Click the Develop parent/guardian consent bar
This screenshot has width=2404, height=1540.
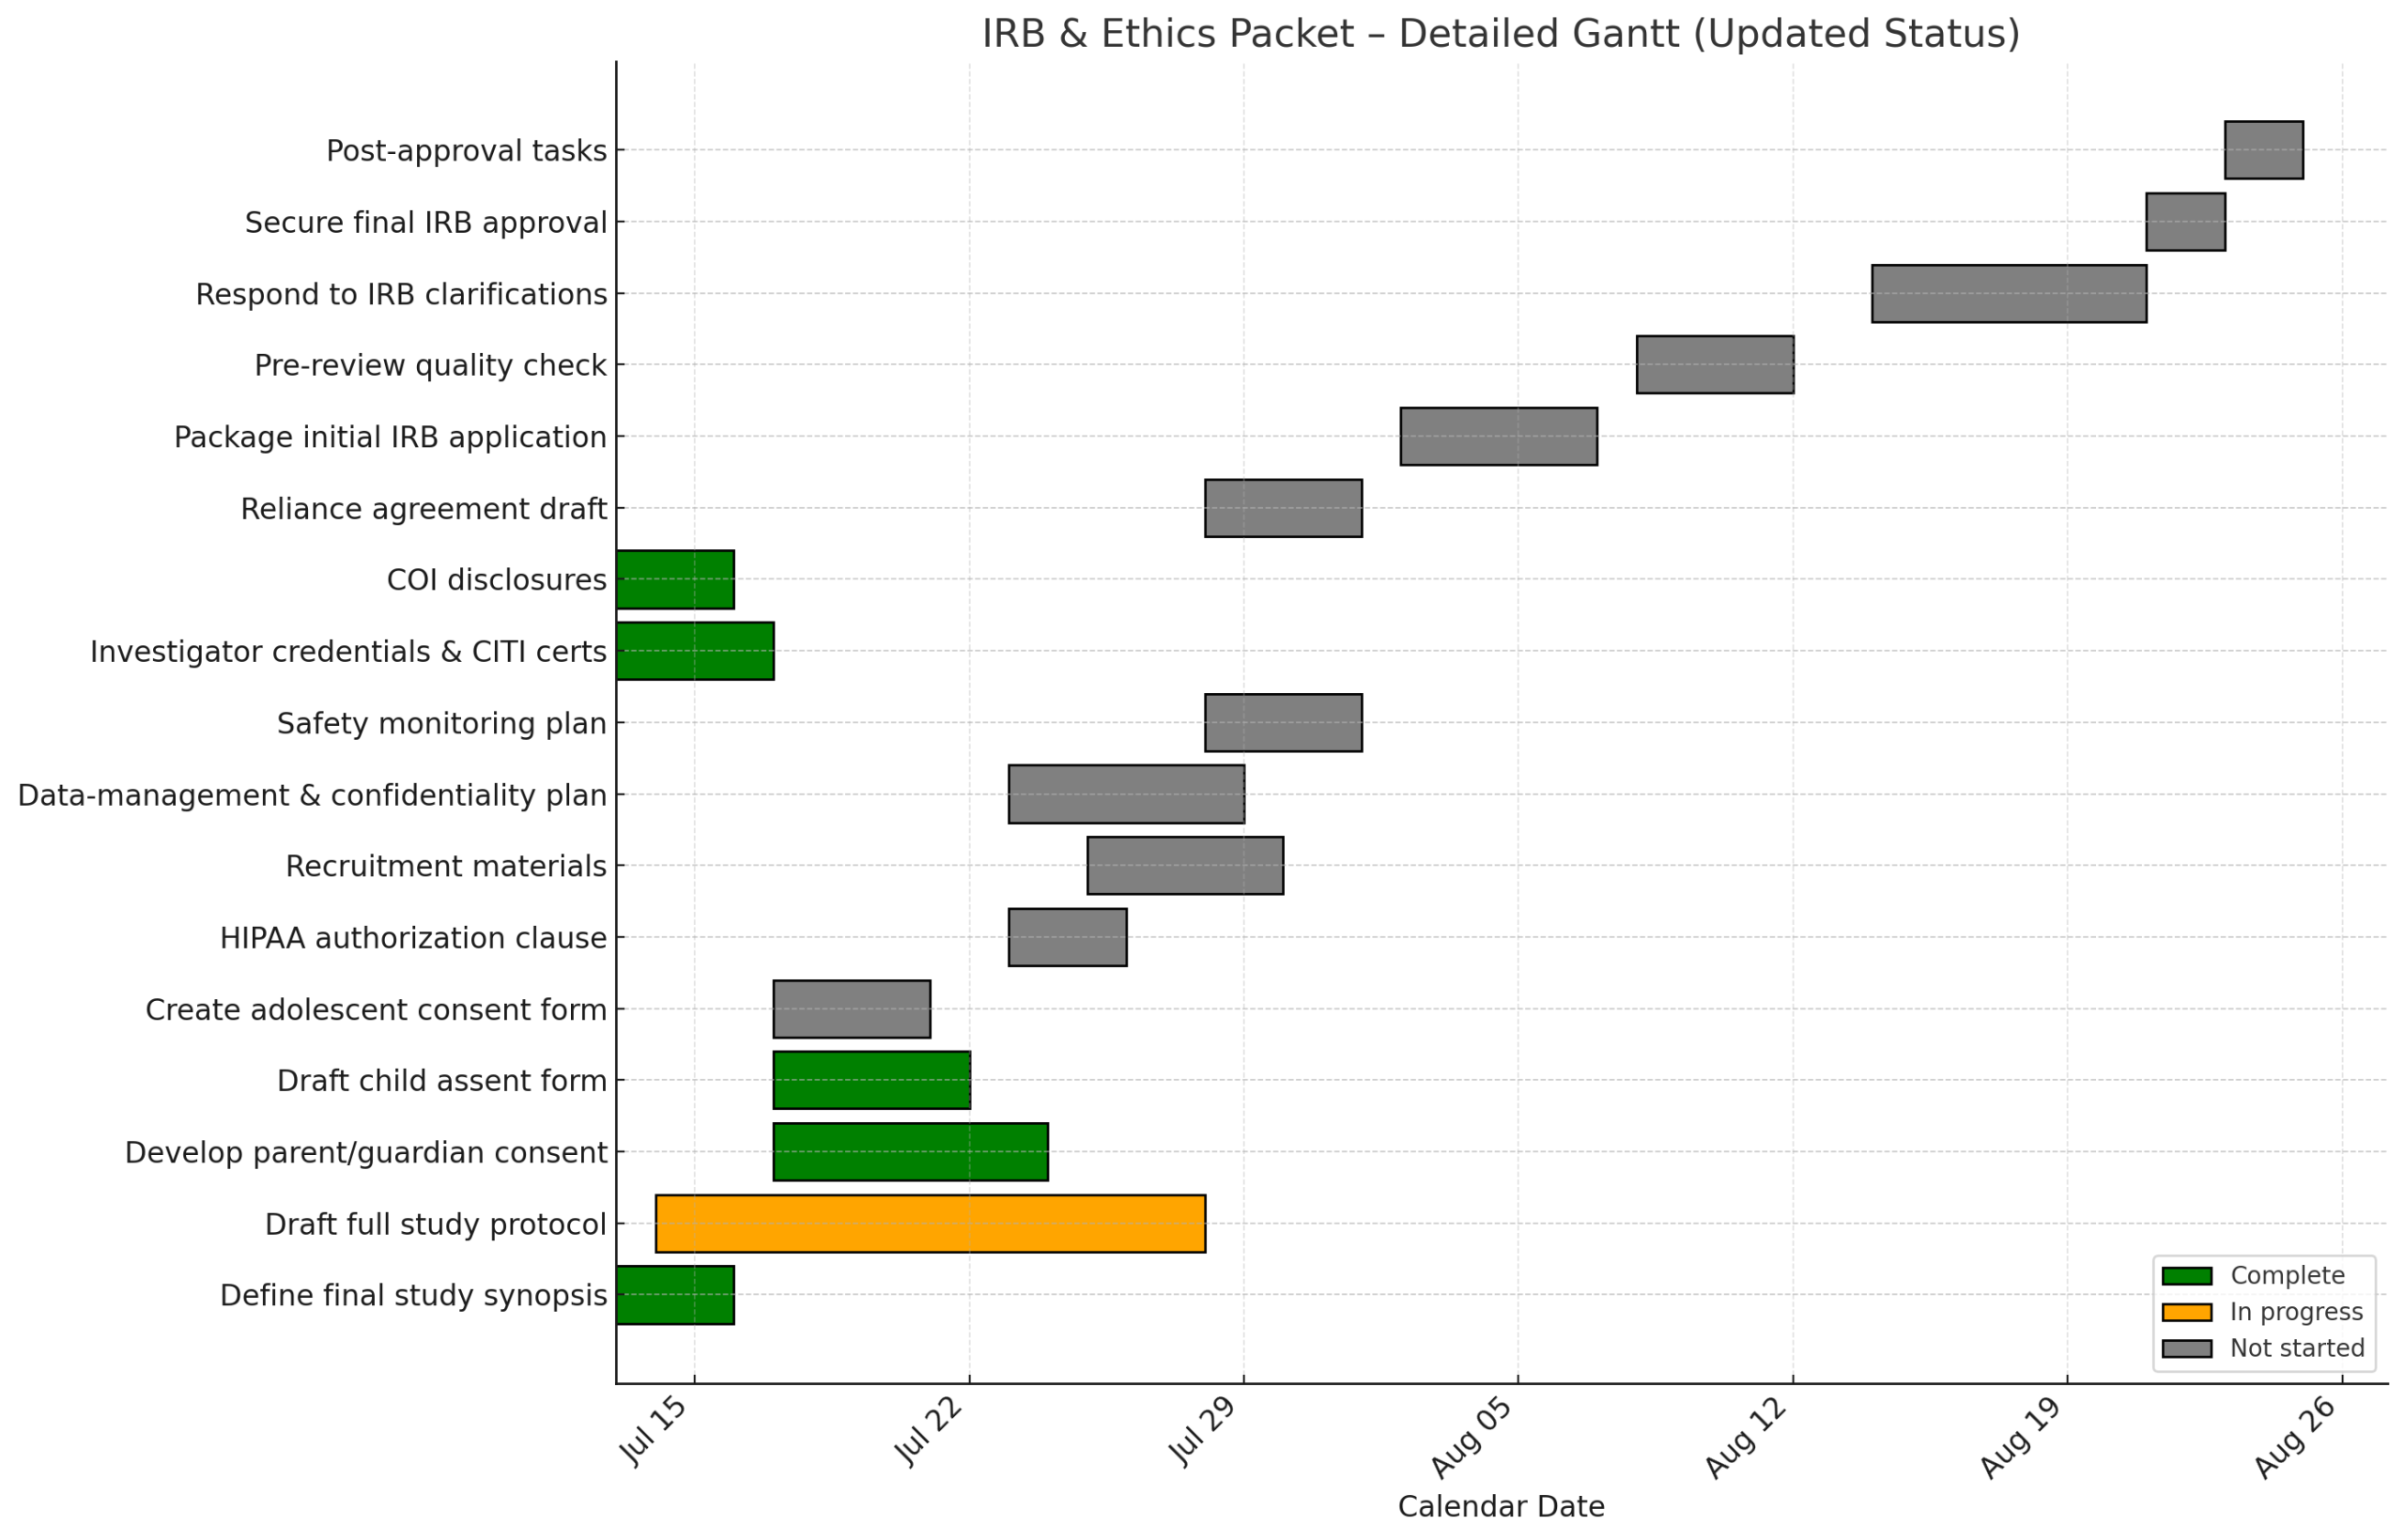pyautogui.click(x=910, y=1152)
